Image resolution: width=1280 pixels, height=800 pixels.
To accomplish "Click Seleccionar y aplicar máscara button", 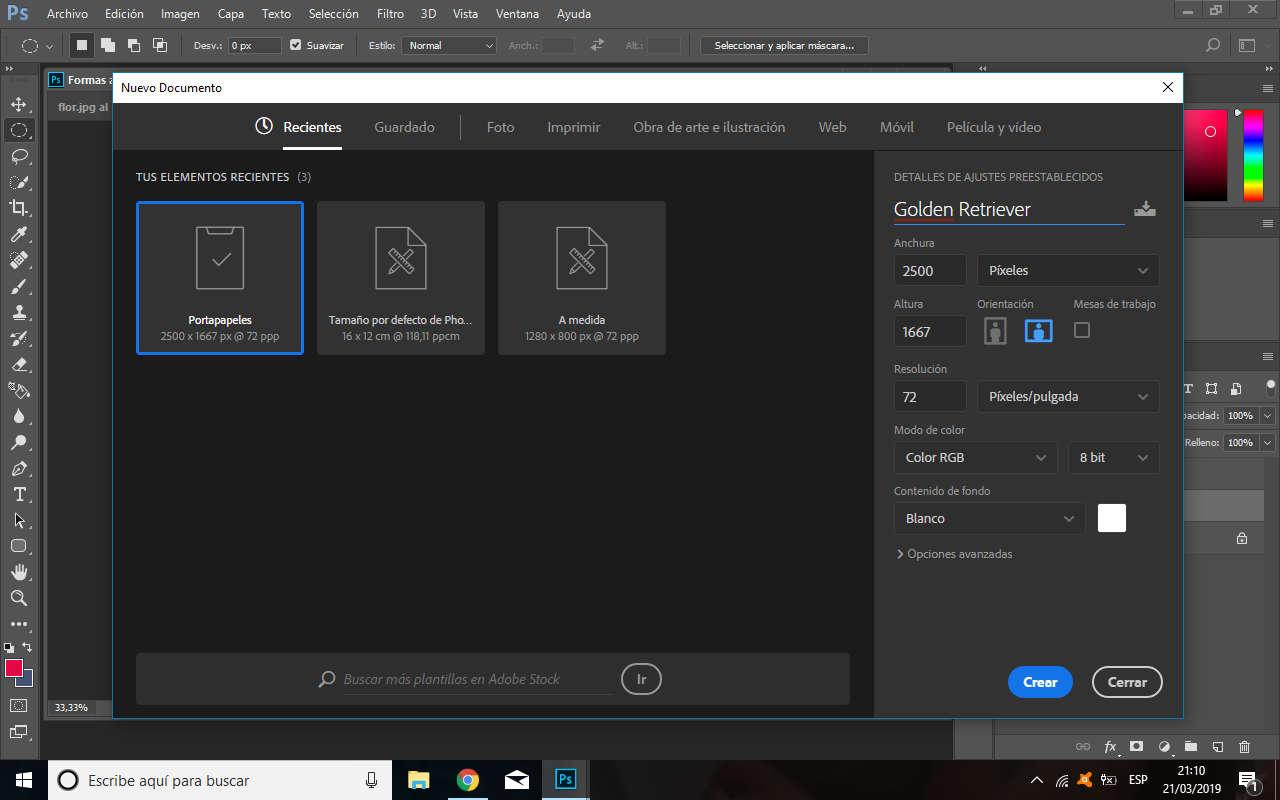I will 784,45.
